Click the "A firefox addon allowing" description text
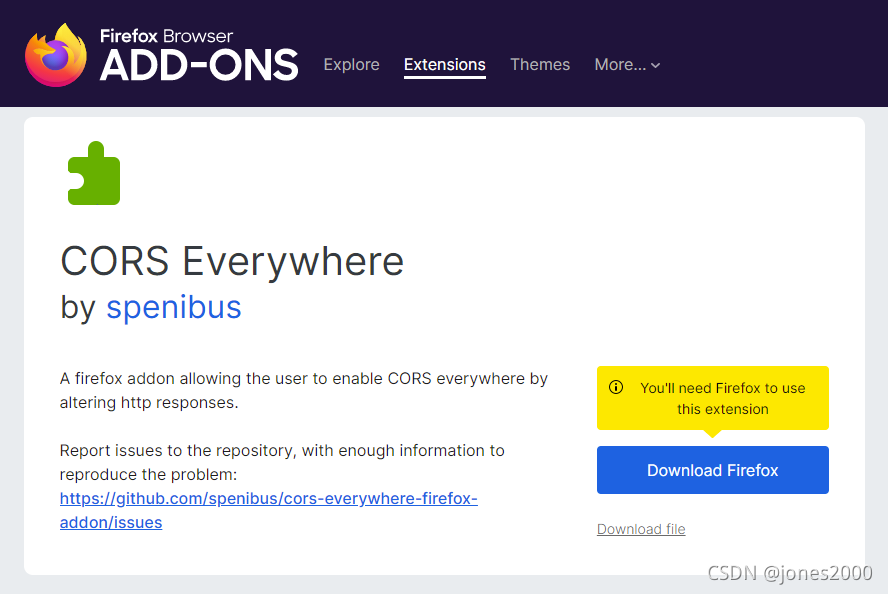The height and width of the screenshot is (594, 888). pyautogui.click(x=304, y=390)
